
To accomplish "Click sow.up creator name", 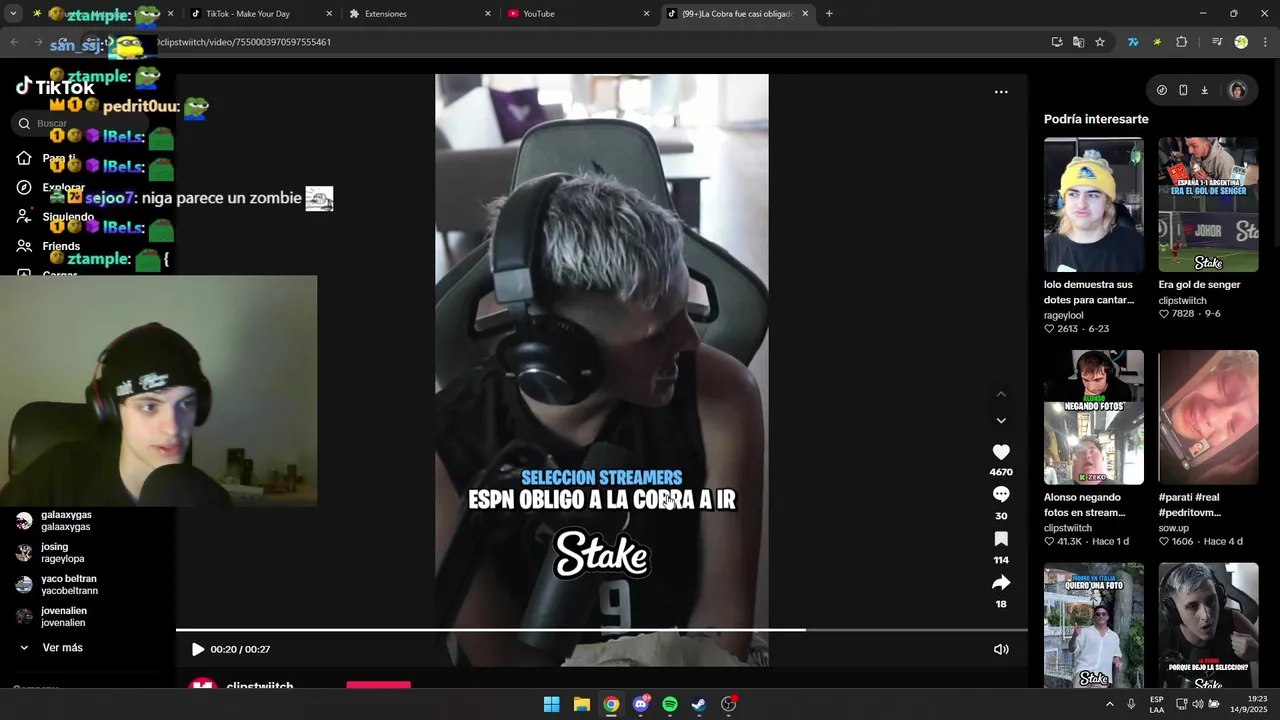I will click(x=1174, y=528).
